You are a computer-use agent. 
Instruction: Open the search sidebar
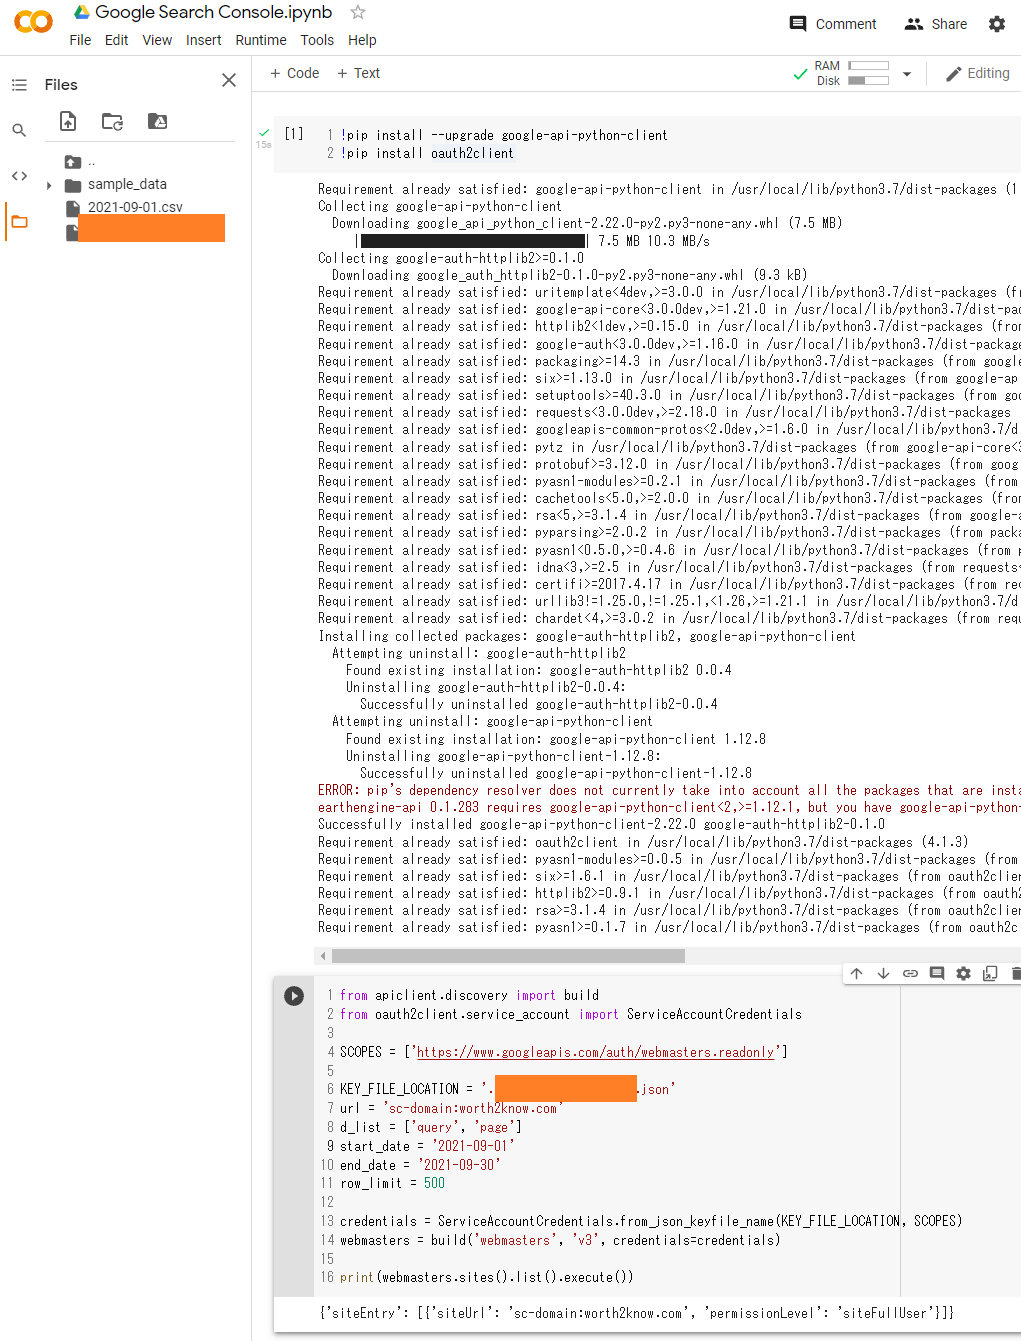(x=18, y=129)
